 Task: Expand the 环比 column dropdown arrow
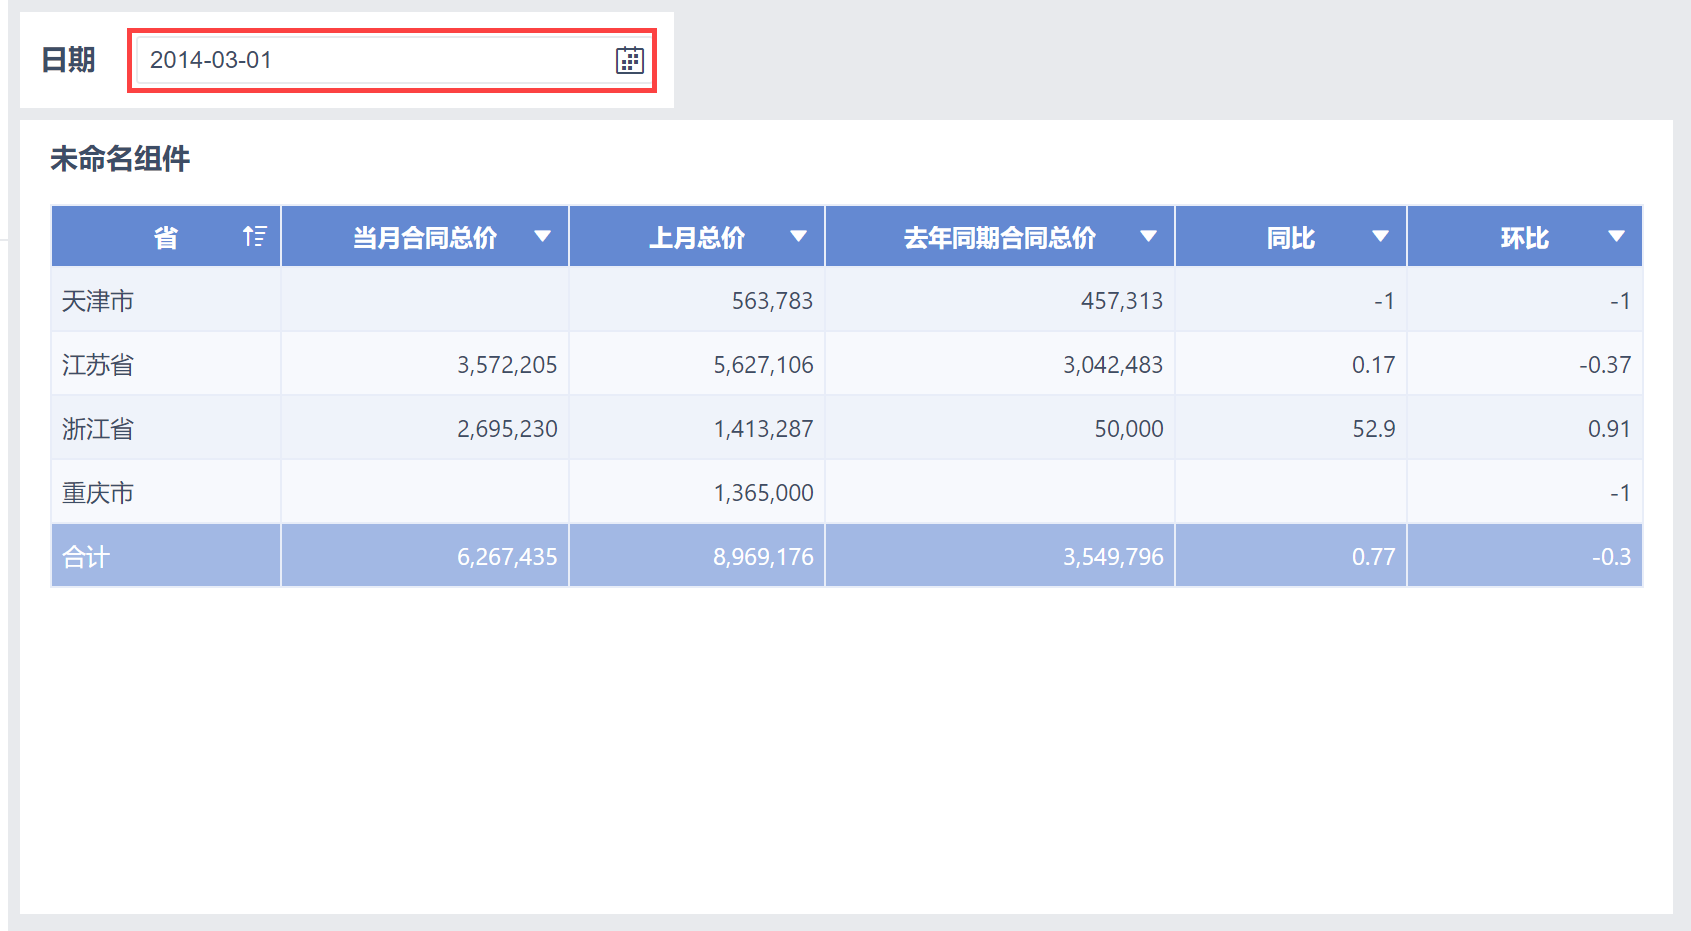coord(1616,237)
